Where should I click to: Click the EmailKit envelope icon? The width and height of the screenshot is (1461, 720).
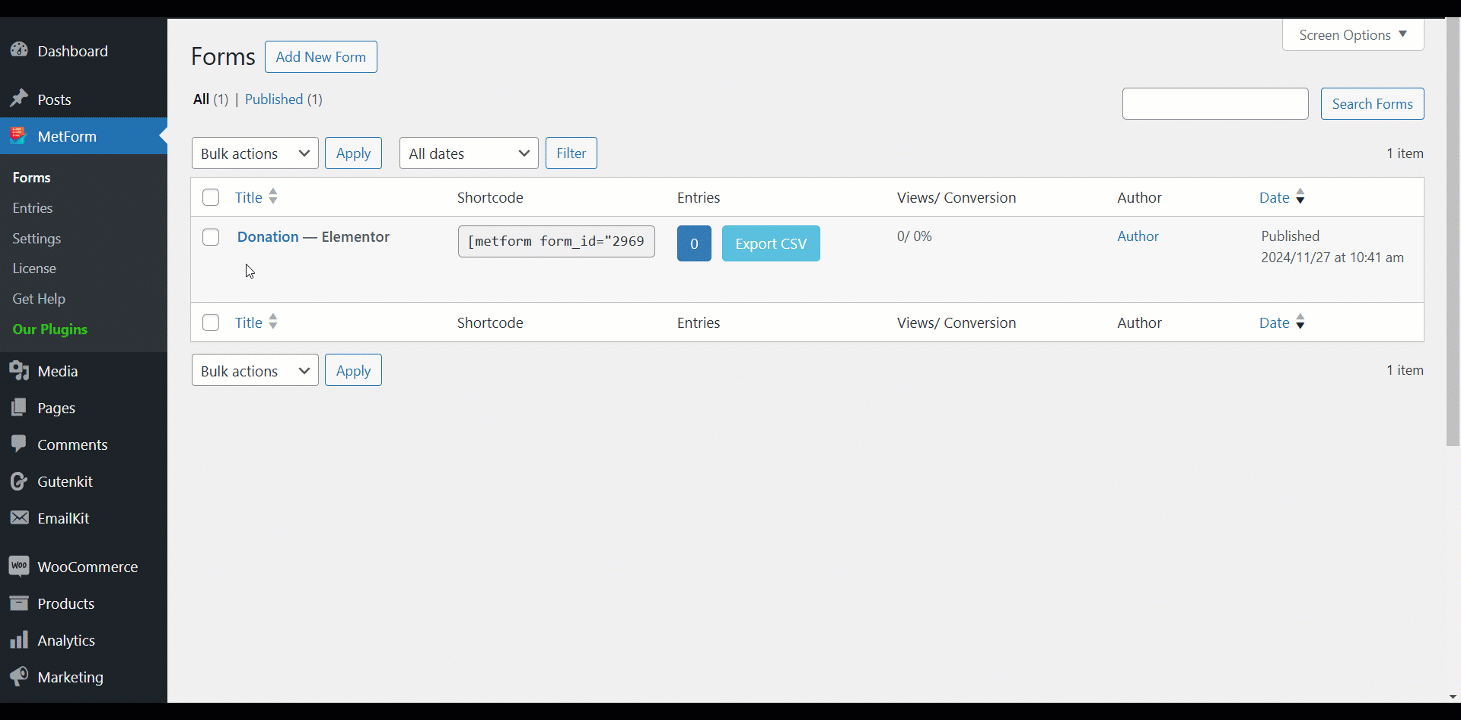(x=19, y=518)
